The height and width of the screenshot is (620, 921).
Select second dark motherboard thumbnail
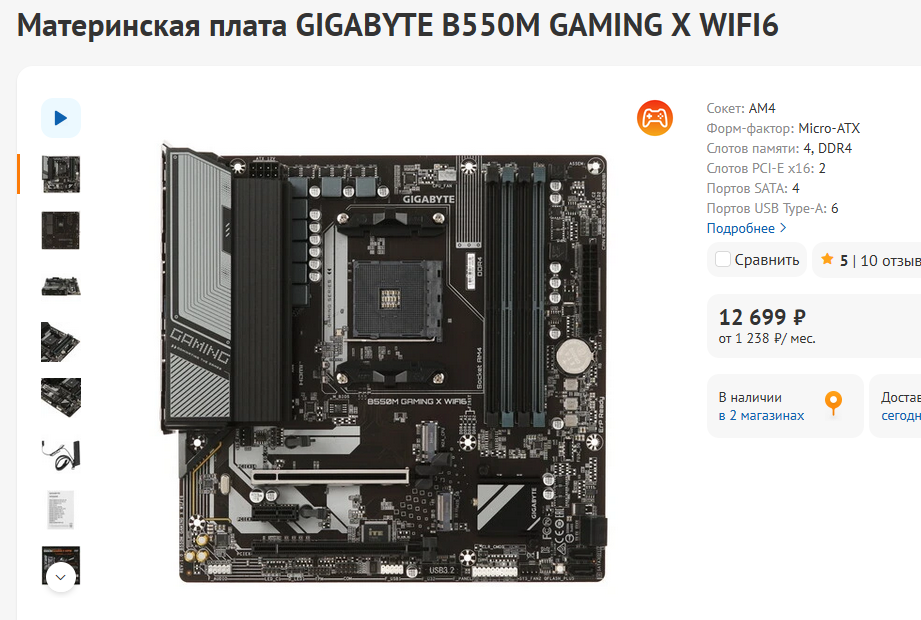pyautogui.click(x=60, y=230)
